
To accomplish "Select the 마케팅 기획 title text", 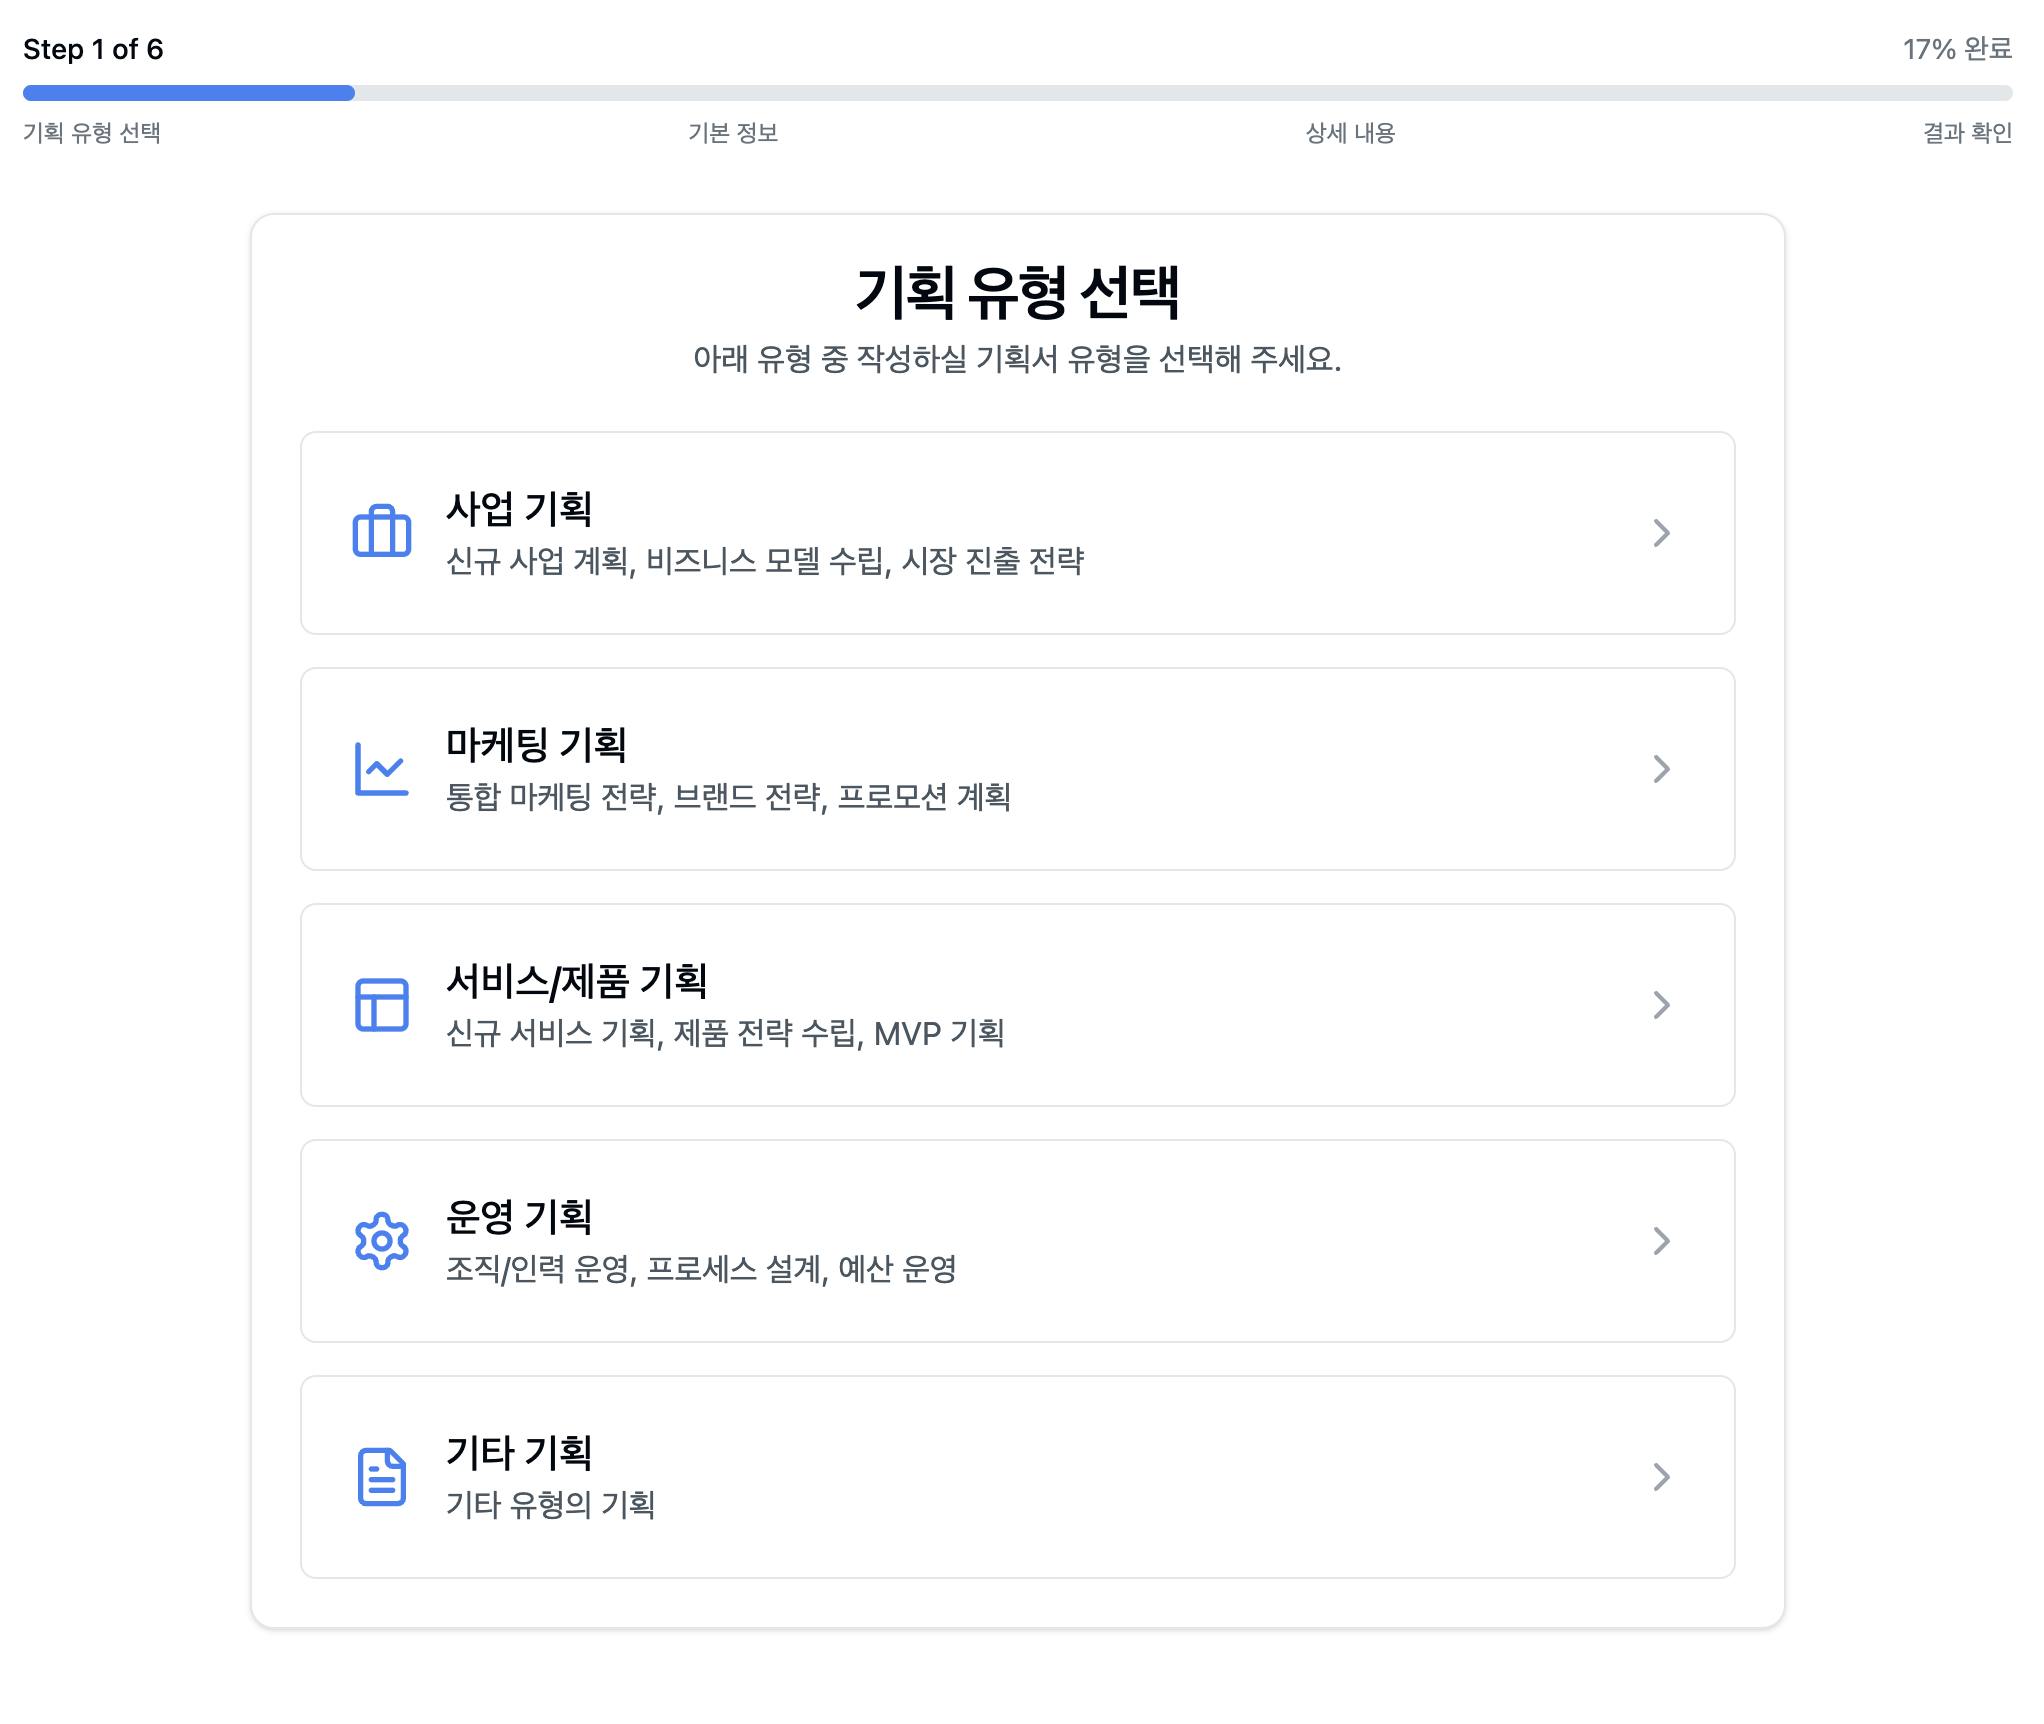I will coord(536,744).
